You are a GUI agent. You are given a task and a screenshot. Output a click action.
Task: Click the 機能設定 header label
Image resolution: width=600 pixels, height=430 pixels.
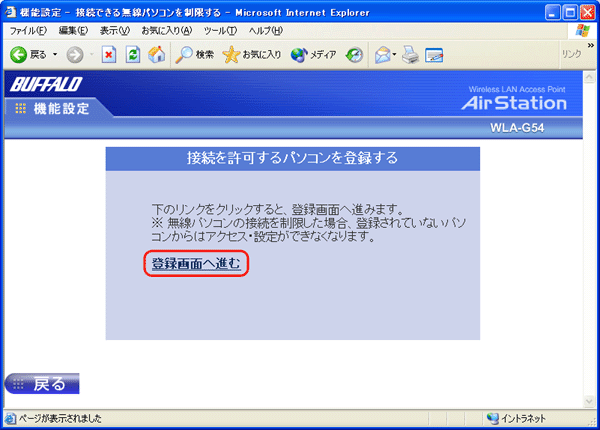[59, 108]
